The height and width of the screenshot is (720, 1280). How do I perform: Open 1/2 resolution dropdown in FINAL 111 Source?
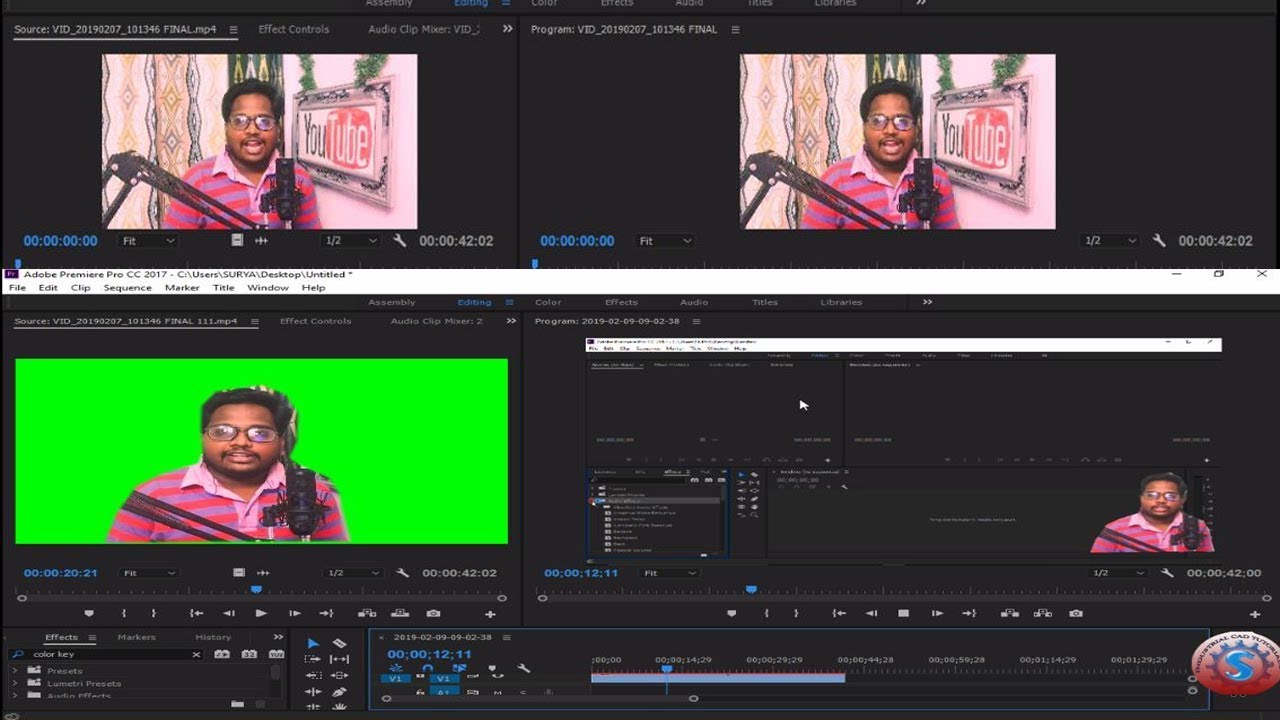[x=354, y=573]
